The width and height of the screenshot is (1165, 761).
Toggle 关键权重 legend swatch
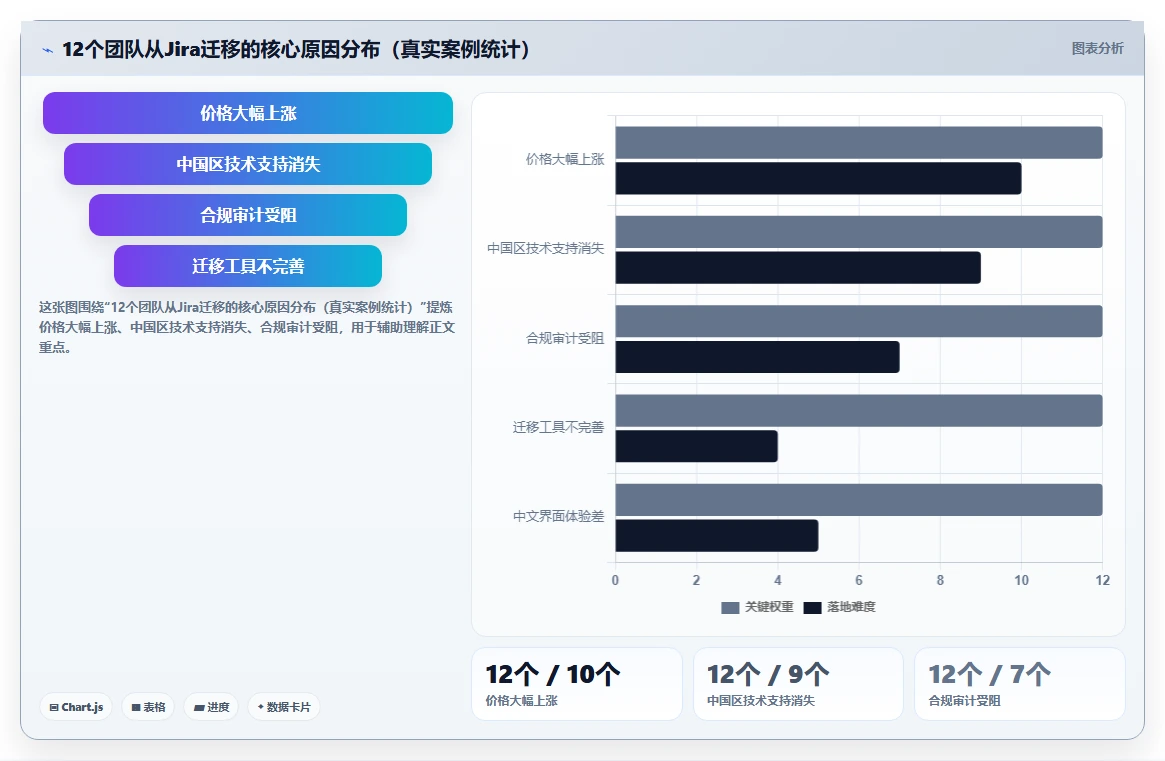[x=730, y=607]
